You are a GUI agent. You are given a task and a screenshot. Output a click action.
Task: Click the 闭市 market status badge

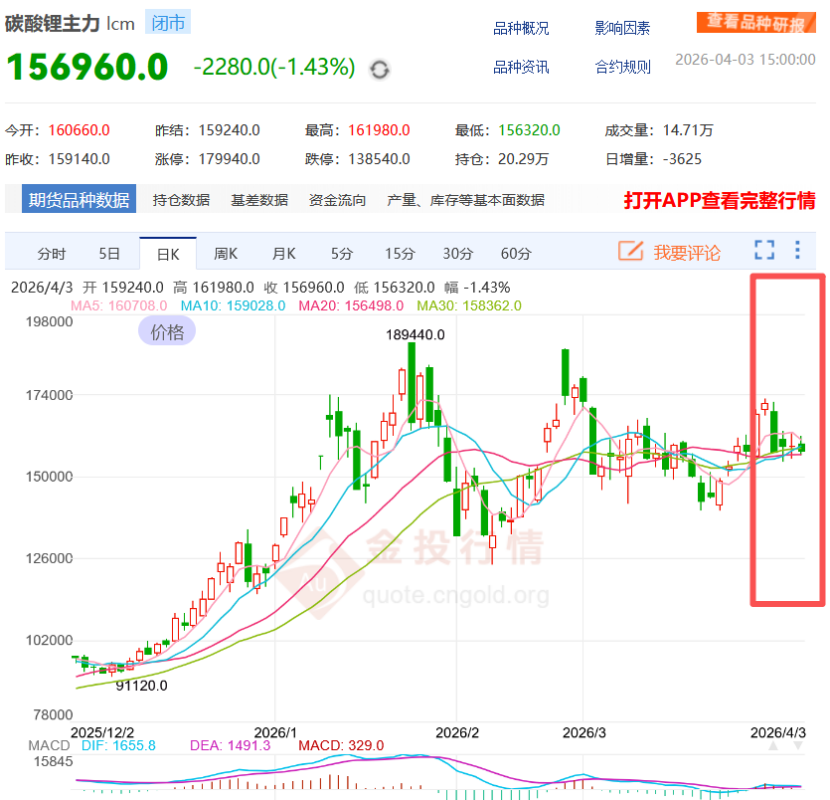(x=168, y=21)
